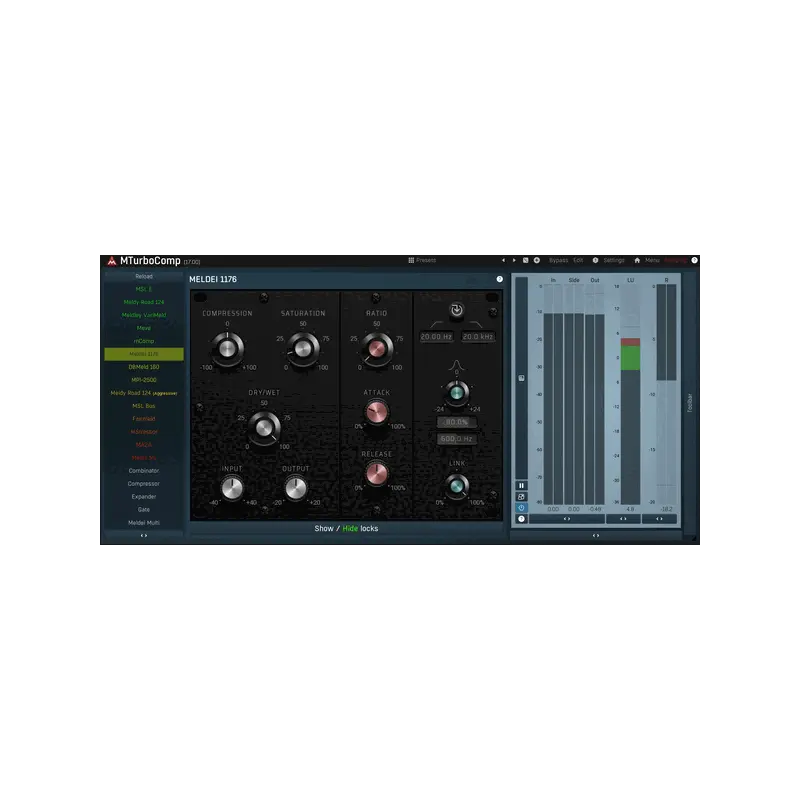Click the 600.0 Hz field
Screen dimensions: 800x800
tap(456, 439)
